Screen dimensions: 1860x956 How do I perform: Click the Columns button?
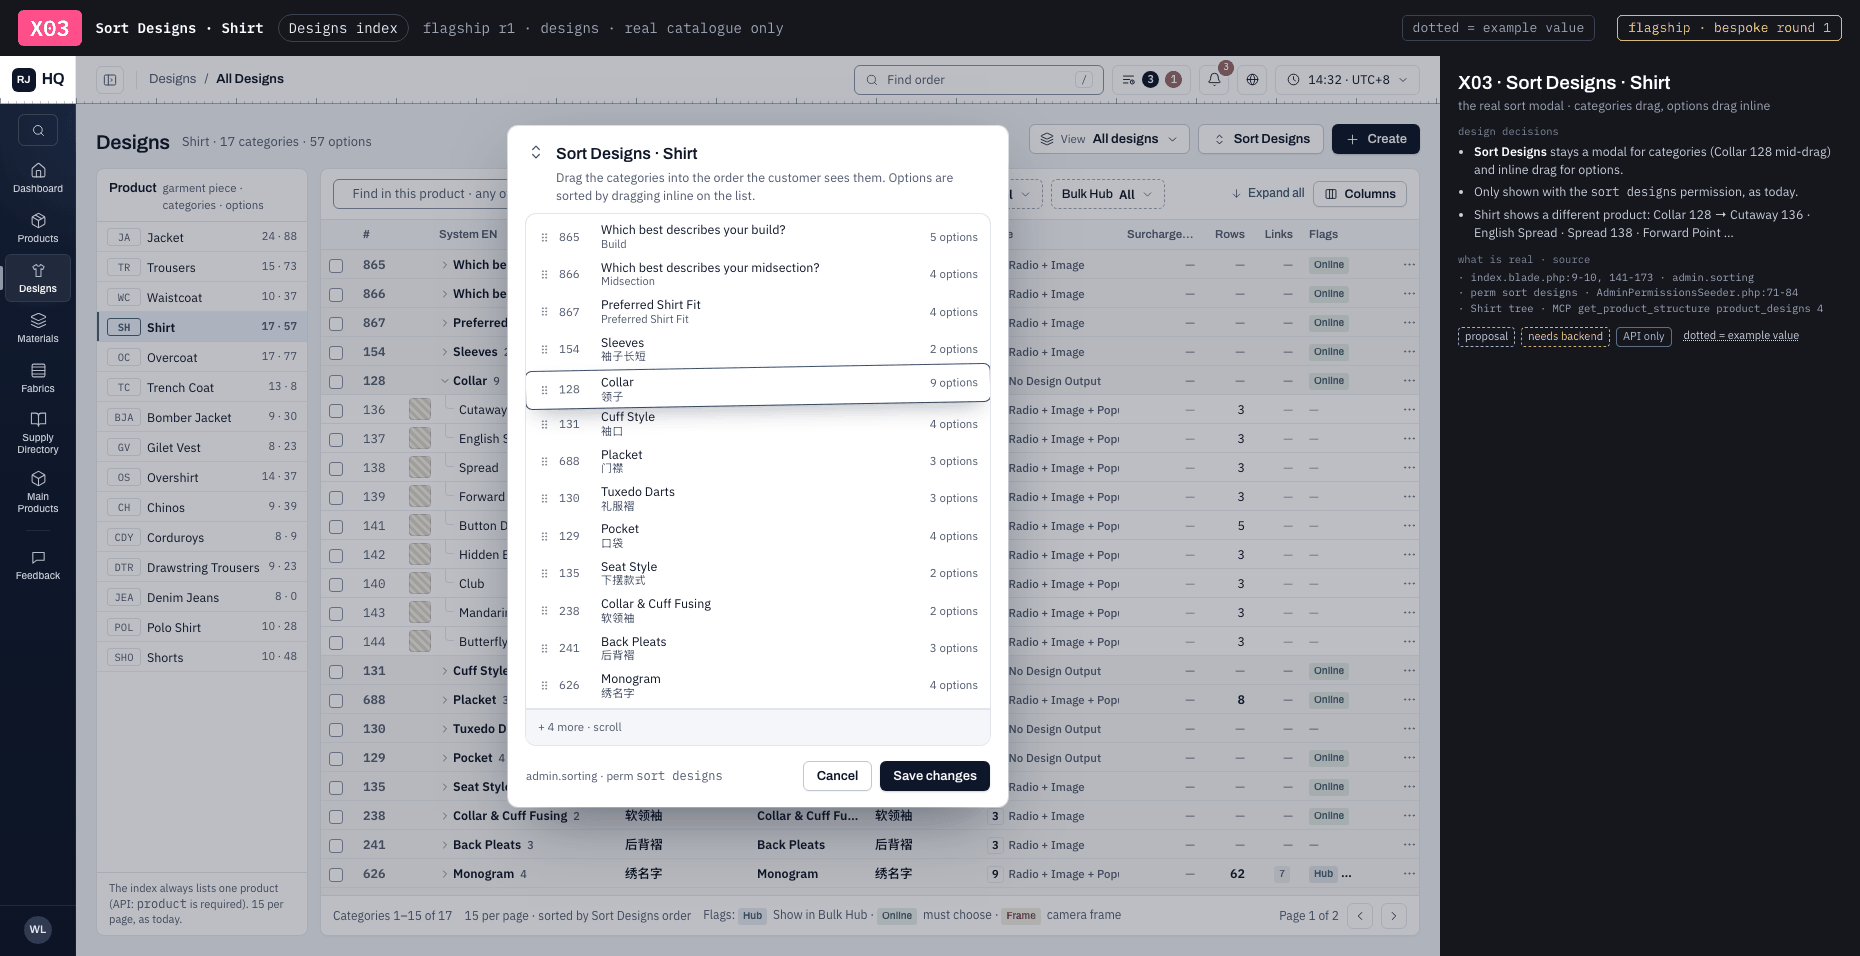[1360, 194]
